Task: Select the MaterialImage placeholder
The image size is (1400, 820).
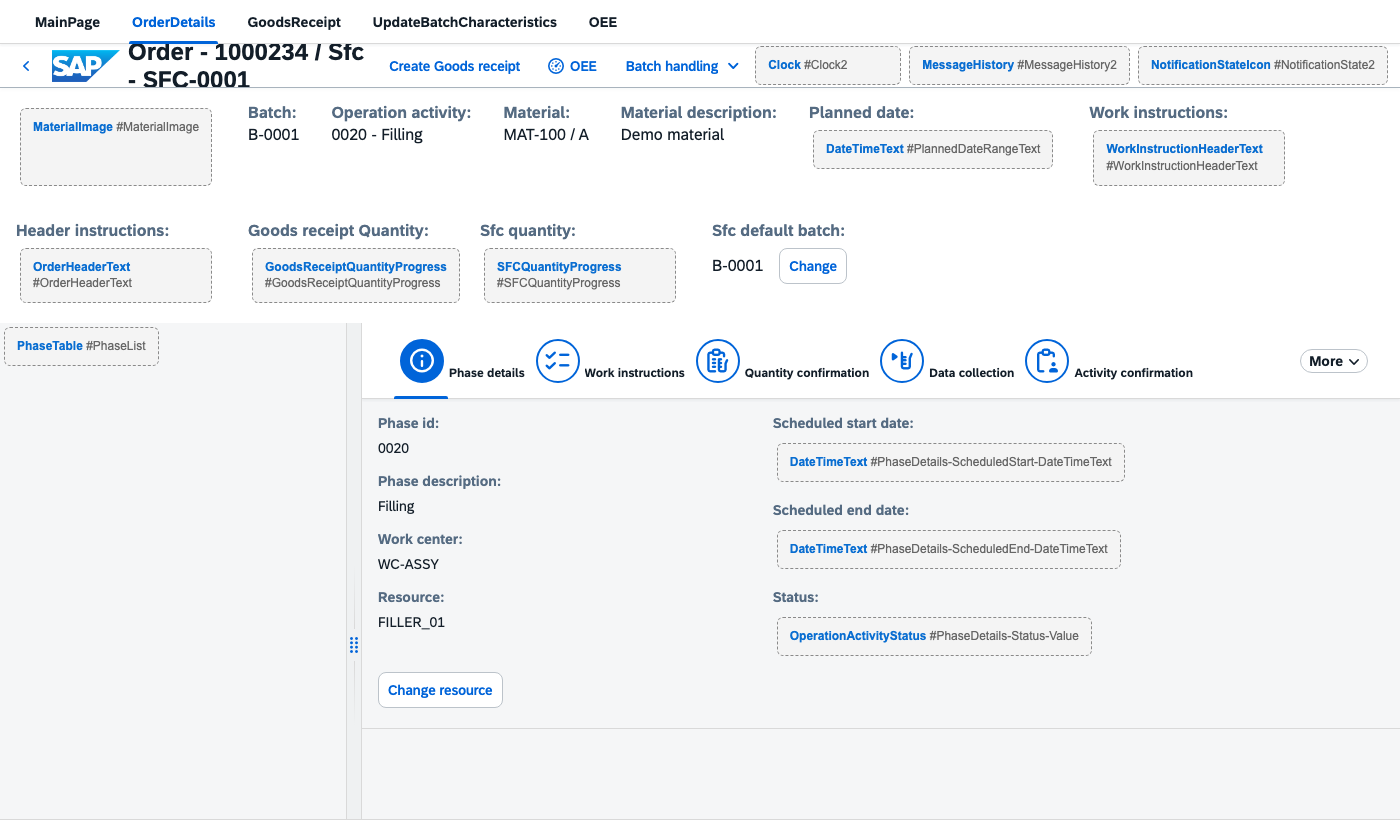Action: tap(116, 147)
